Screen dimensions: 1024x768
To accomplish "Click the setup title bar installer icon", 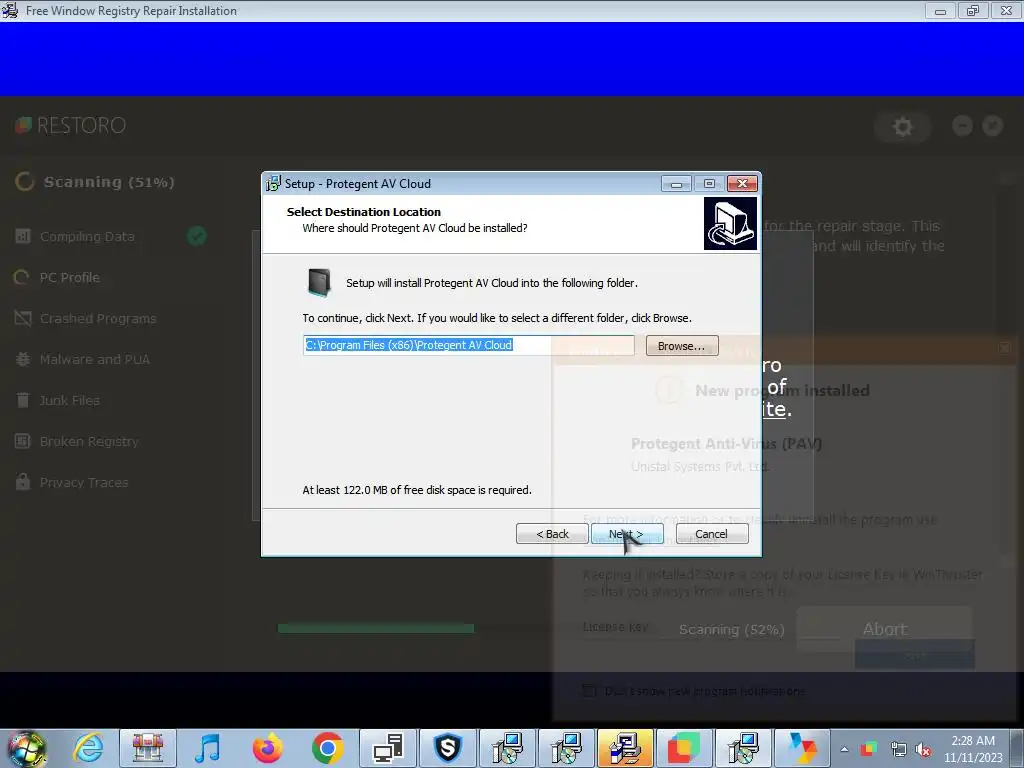I will [273, 184].
